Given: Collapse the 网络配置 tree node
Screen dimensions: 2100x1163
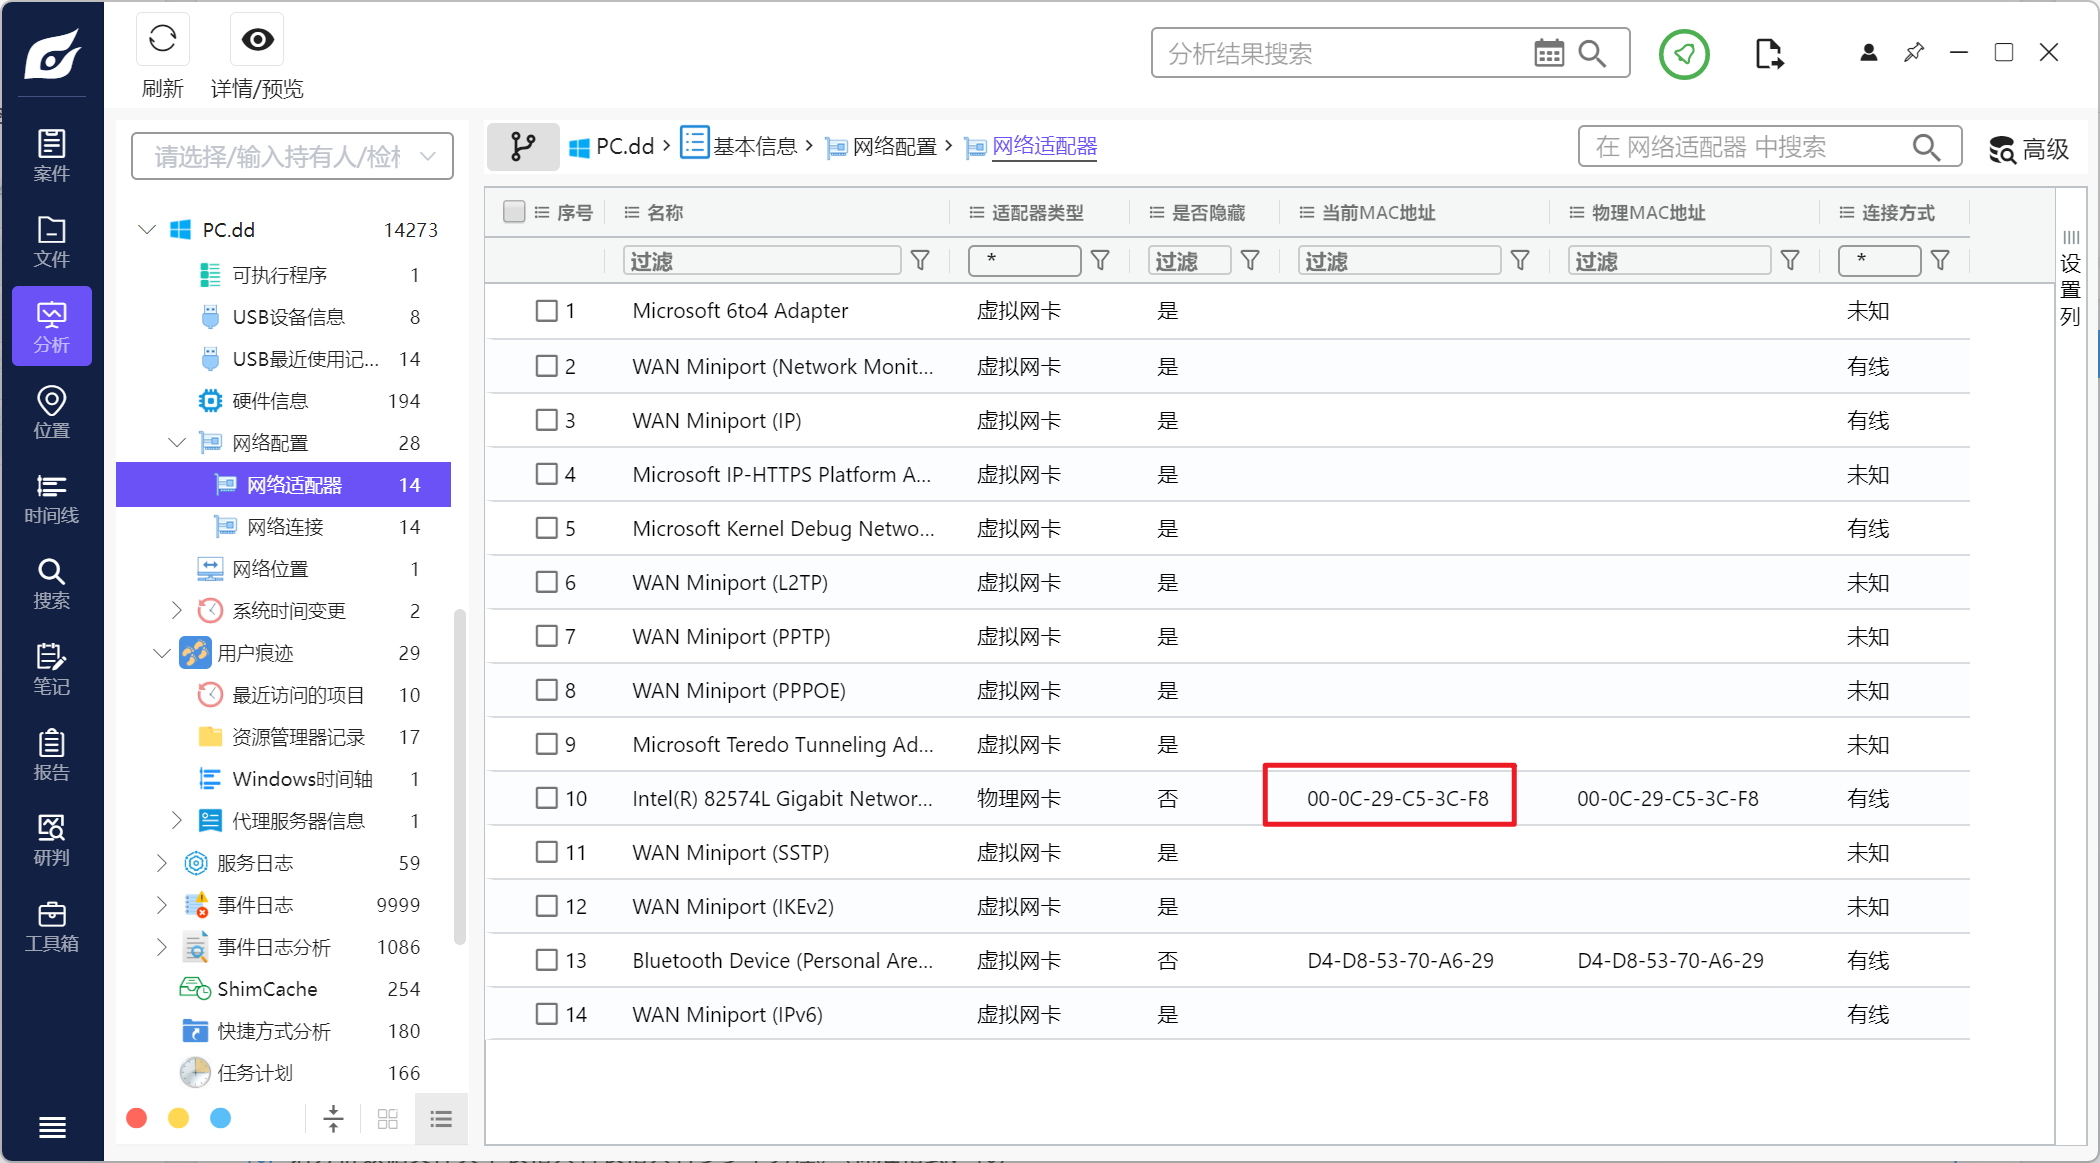Looking at the screenshot, I should (x=177, y=442).
